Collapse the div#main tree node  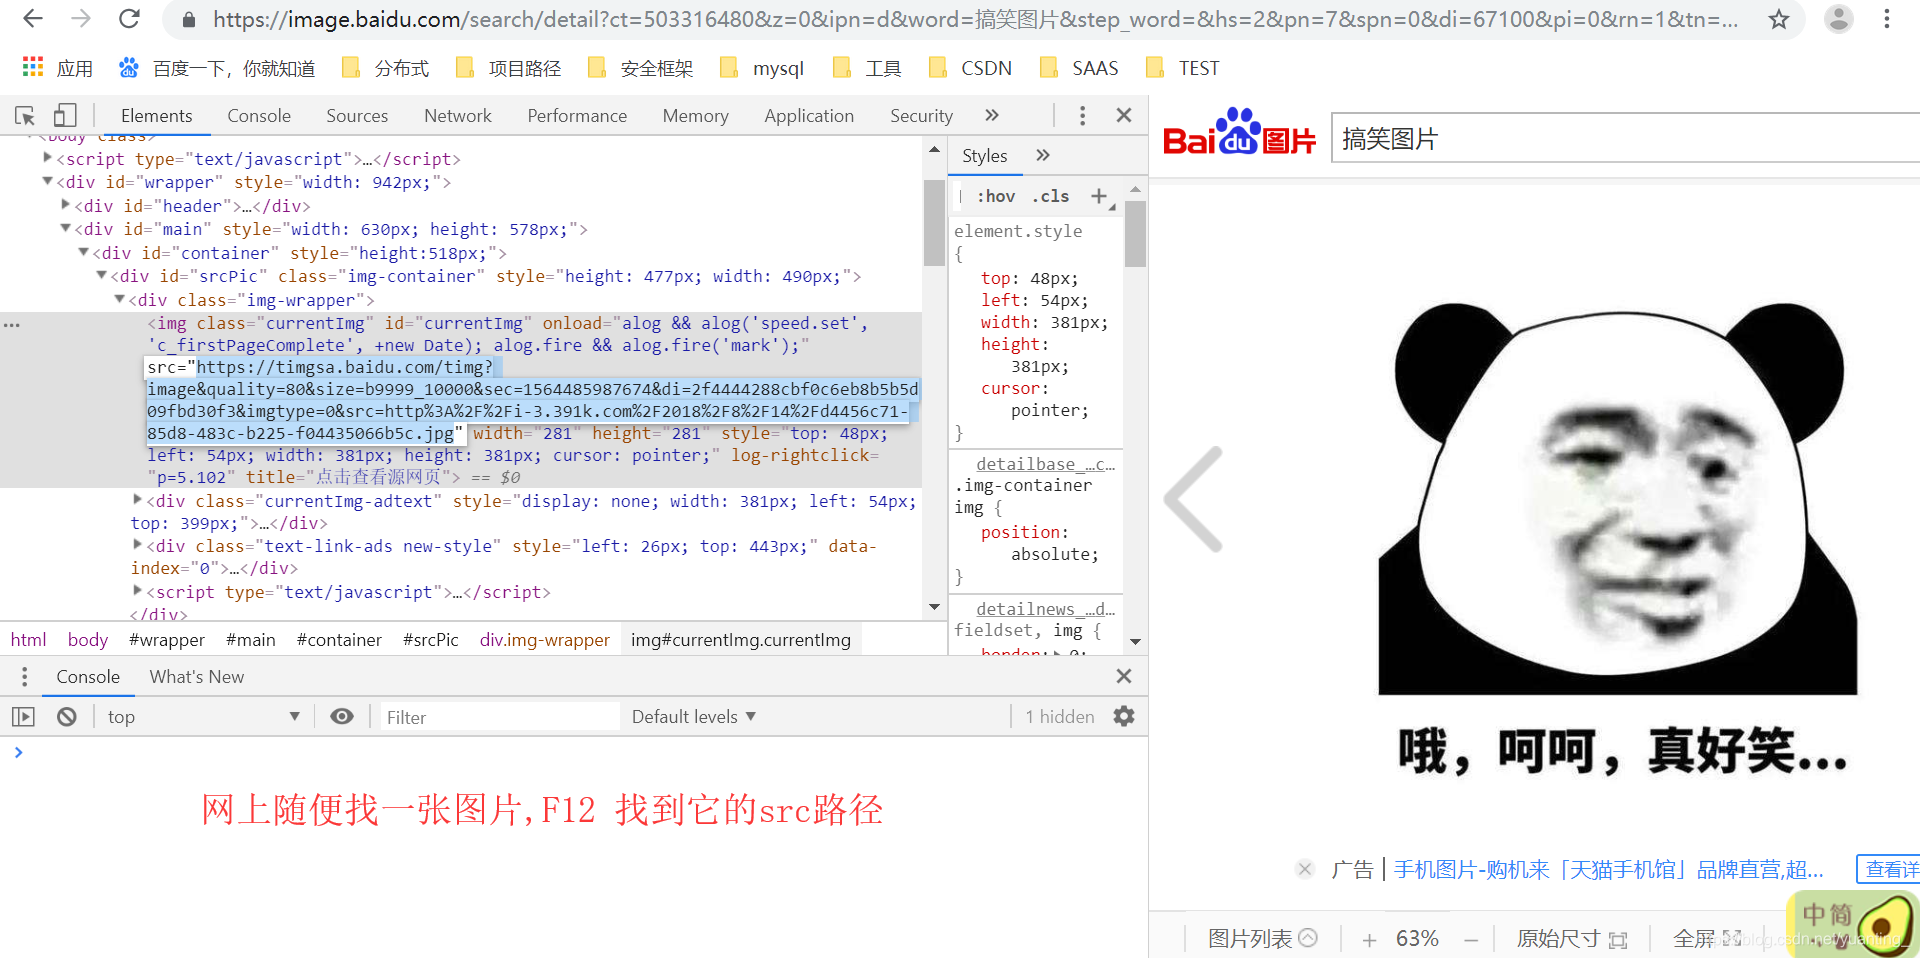click(65, 229)
